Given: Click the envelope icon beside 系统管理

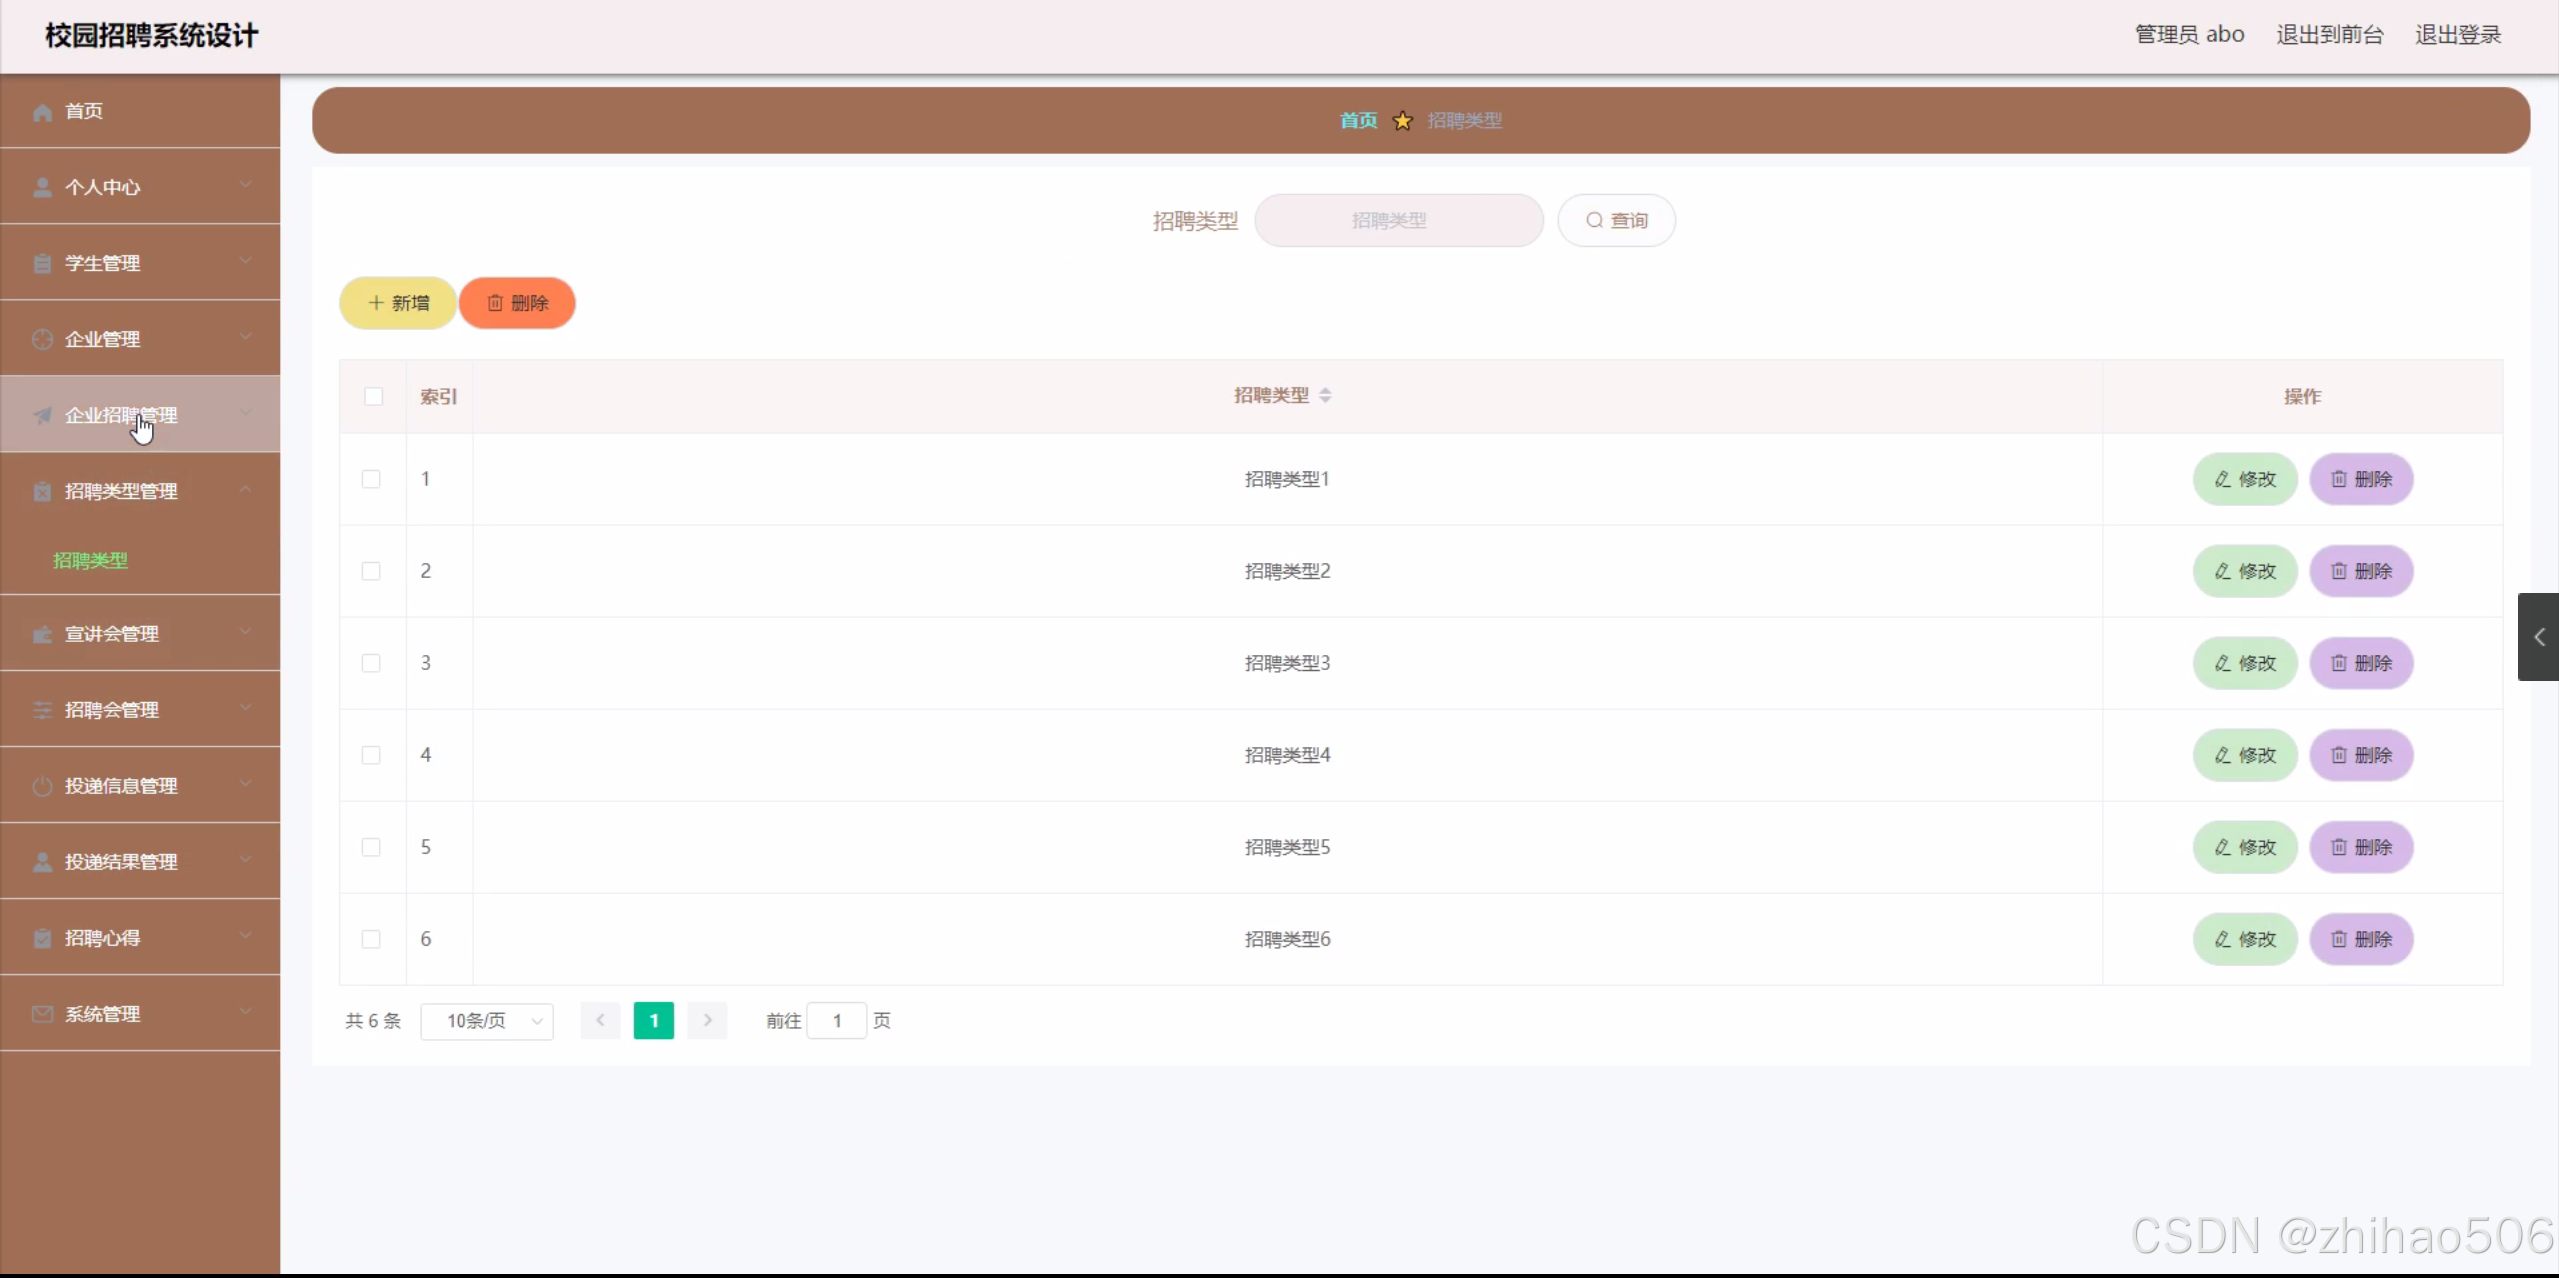Looking at the screenshot, I should pyautogui.click(x=42, y=1014).
